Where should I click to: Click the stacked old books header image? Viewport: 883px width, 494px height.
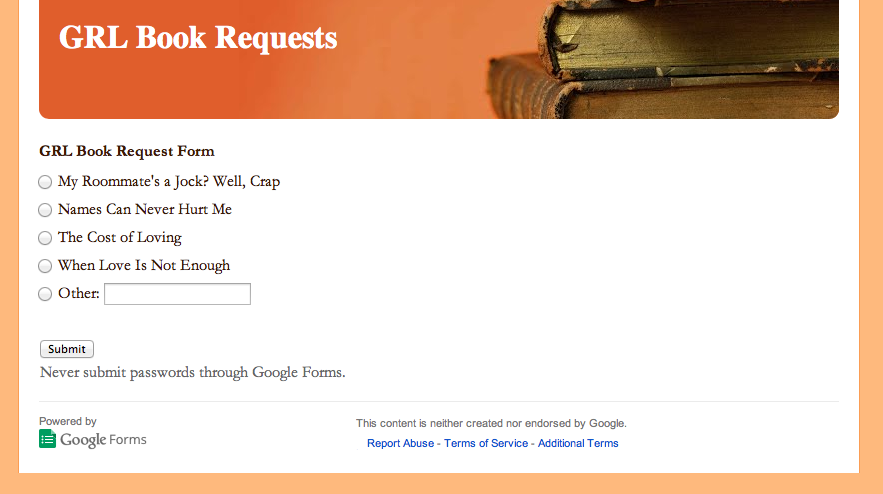(x=663, y=59)
